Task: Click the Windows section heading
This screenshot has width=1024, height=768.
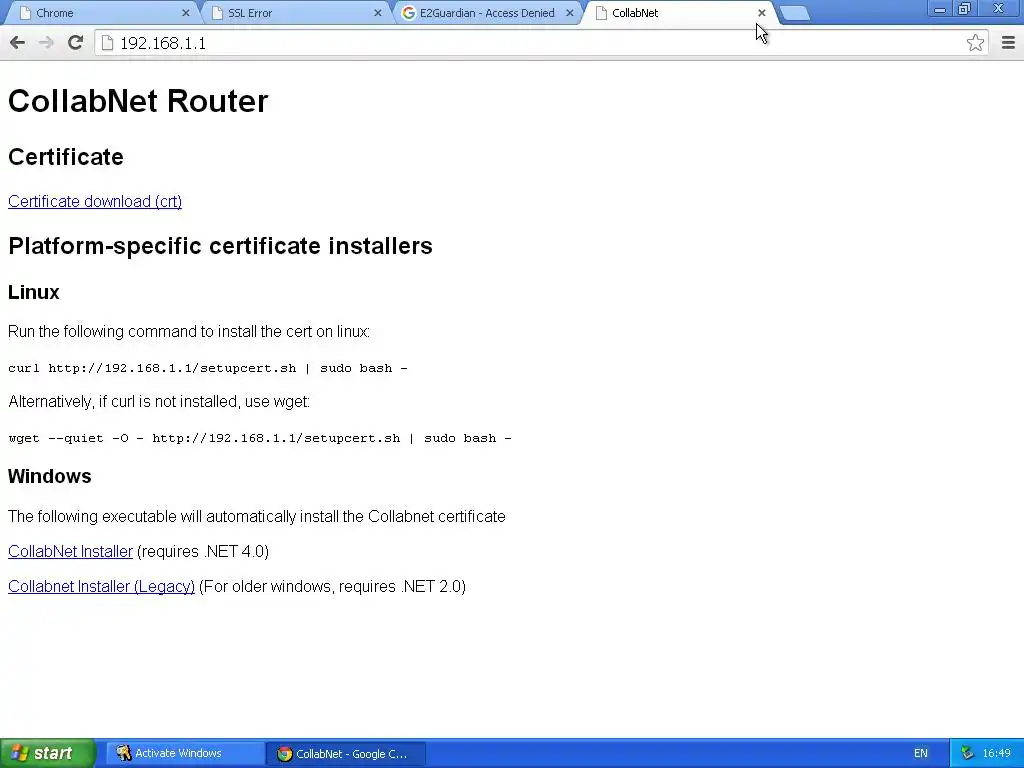Action: (x=50, y=476)
